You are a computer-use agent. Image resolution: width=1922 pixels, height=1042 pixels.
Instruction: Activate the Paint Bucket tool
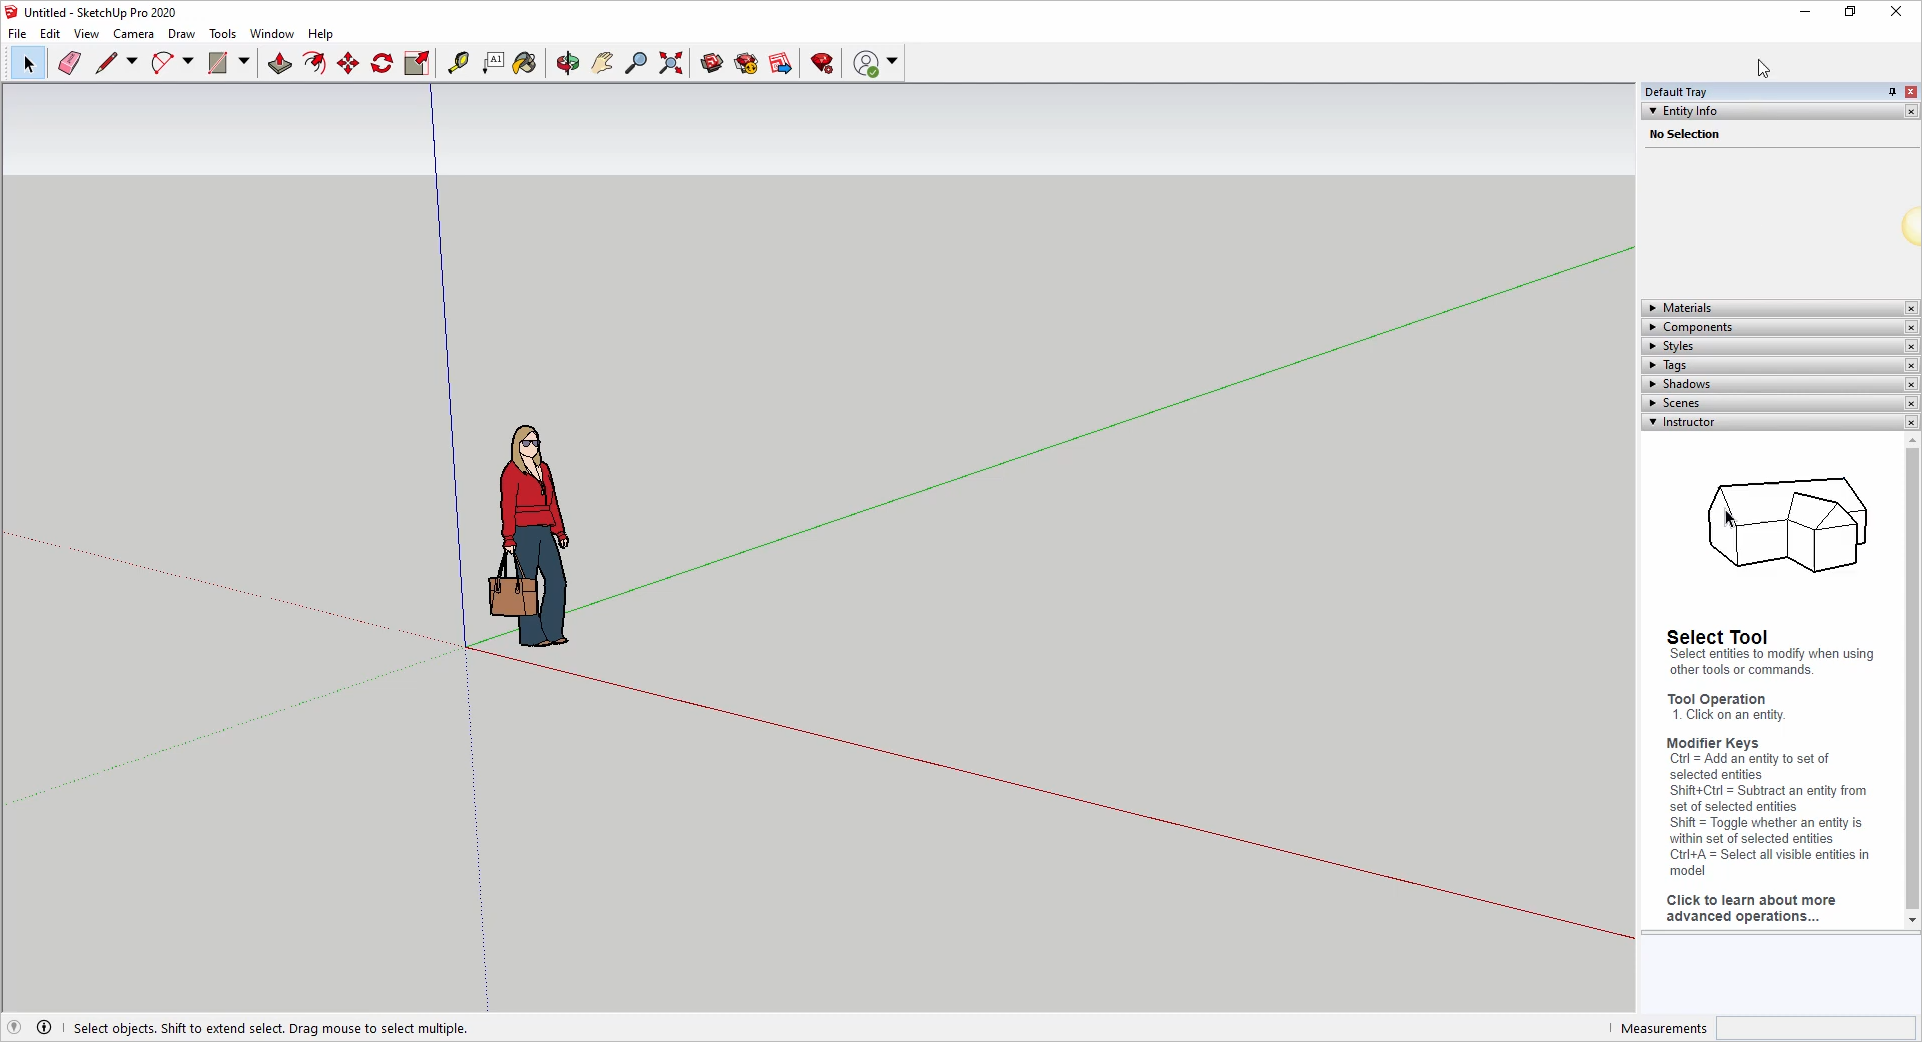[525, 63]
